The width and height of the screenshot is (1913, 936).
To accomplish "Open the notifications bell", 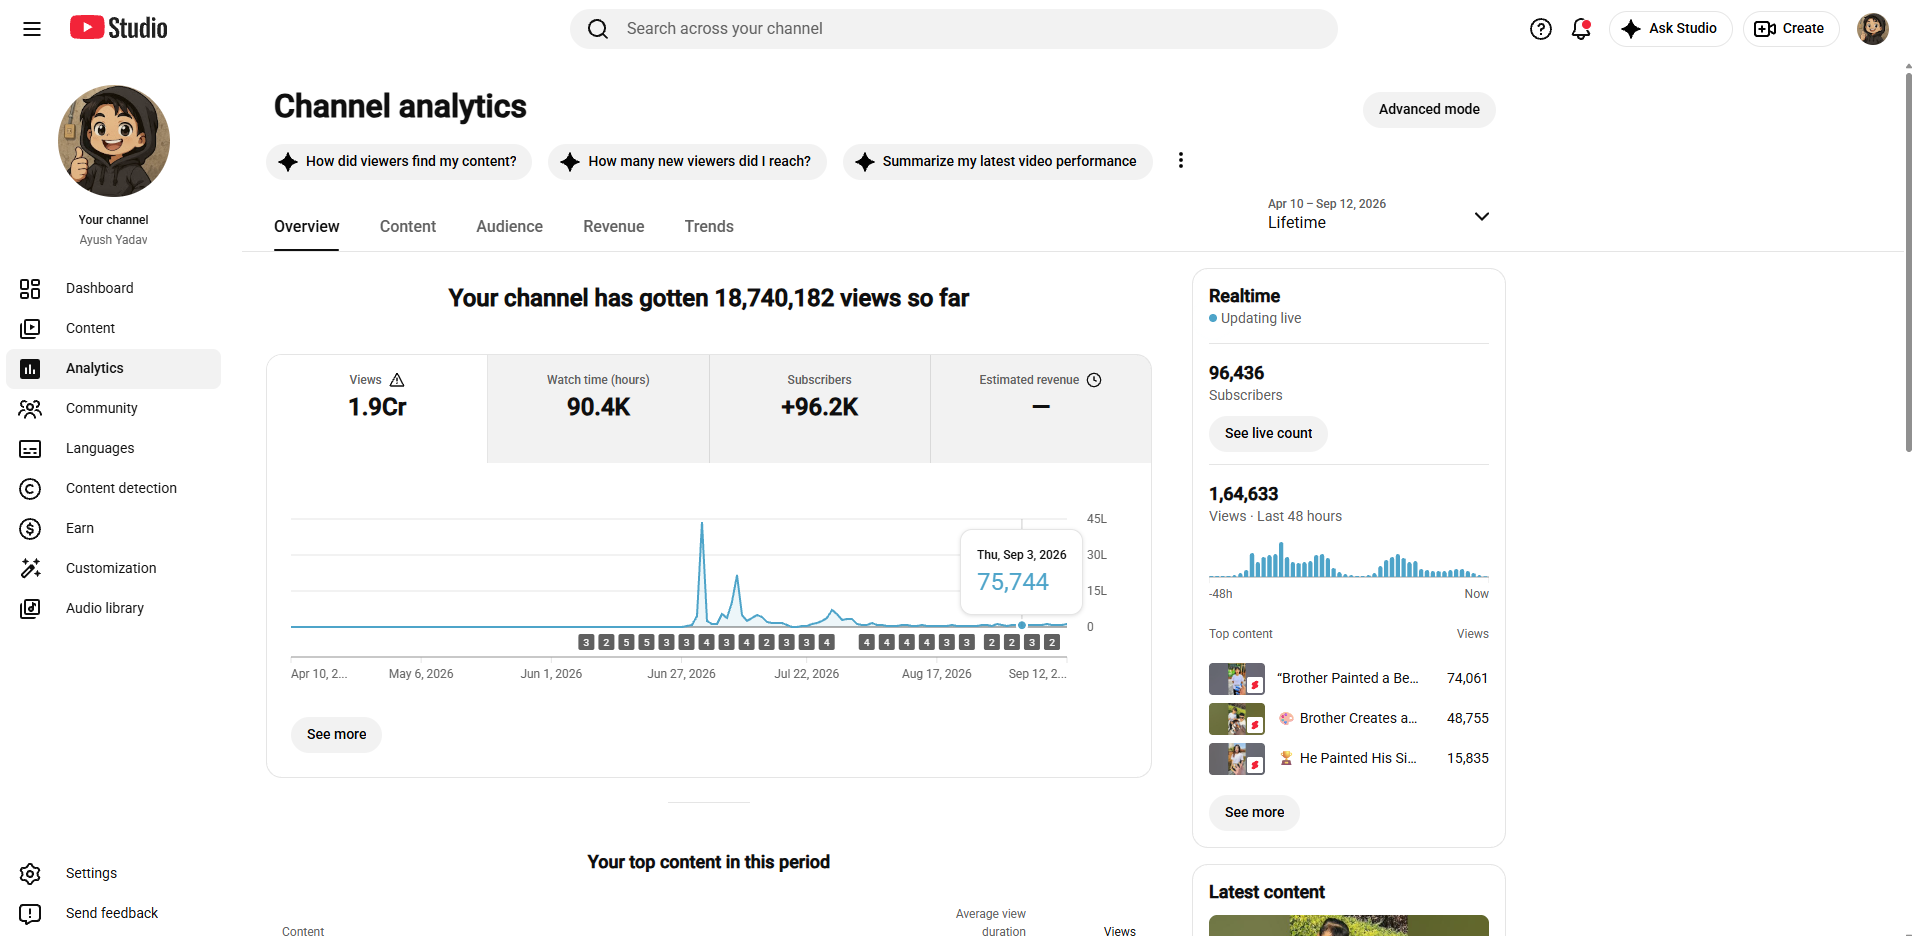I will pos(1581,29).
